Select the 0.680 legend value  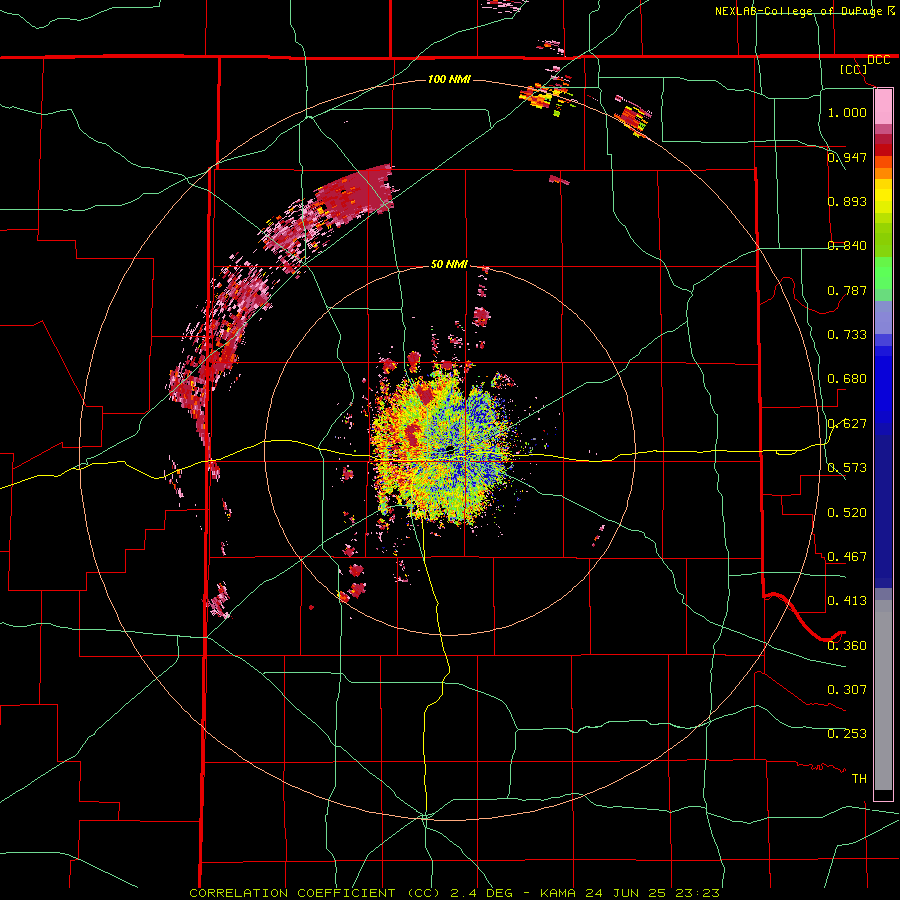coord(847,378)
